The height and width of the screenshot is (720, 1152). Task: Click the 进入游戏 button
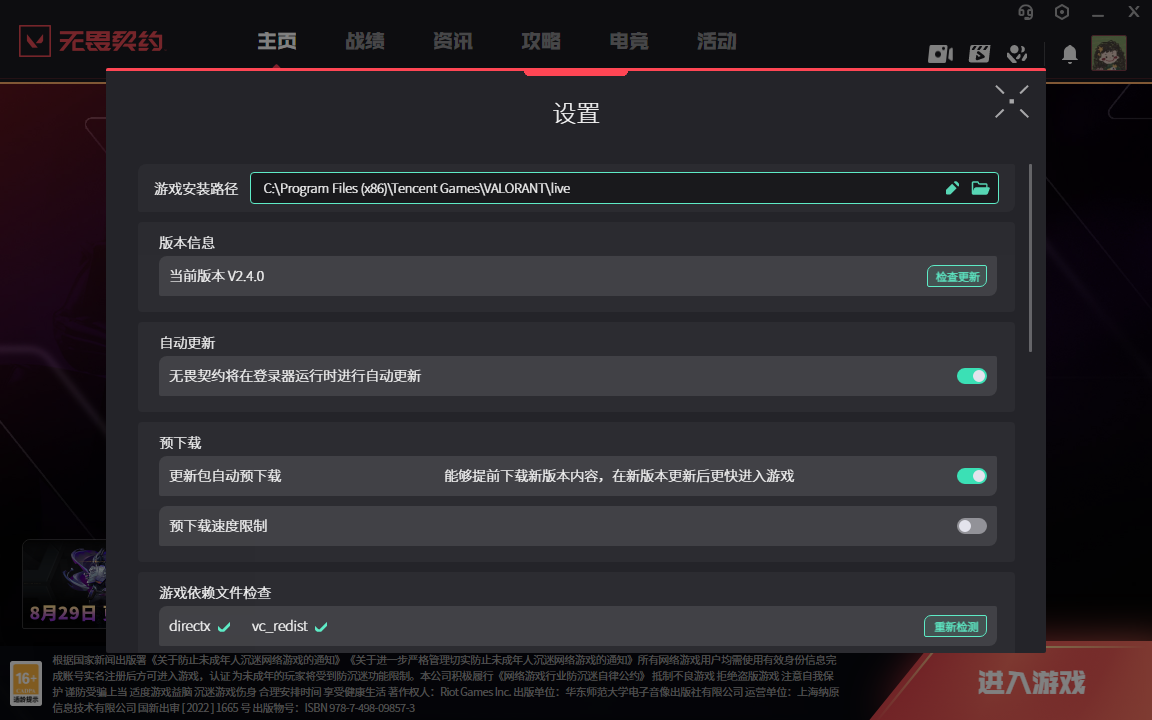1031,683
